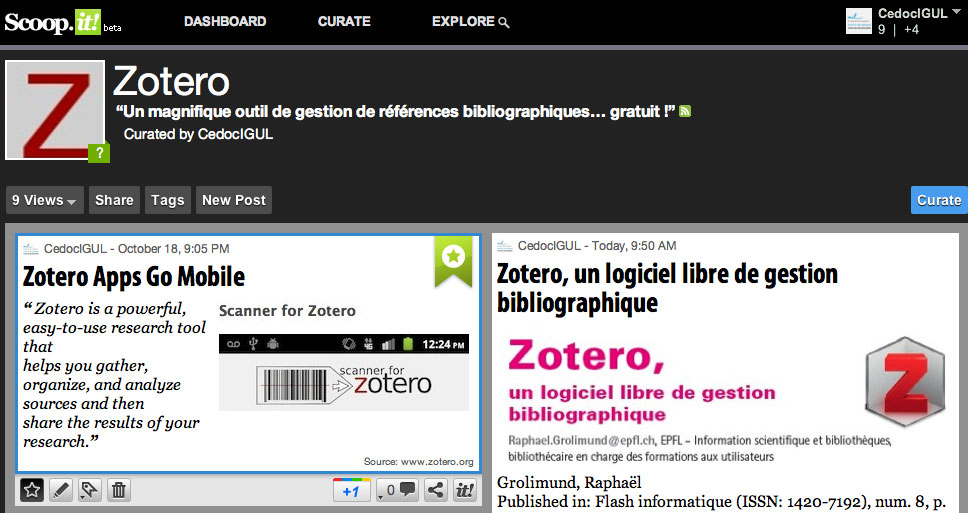968x513 pixels.
Task: Click the large Zotero Z topic thumbnail
Action: [56, 110]
